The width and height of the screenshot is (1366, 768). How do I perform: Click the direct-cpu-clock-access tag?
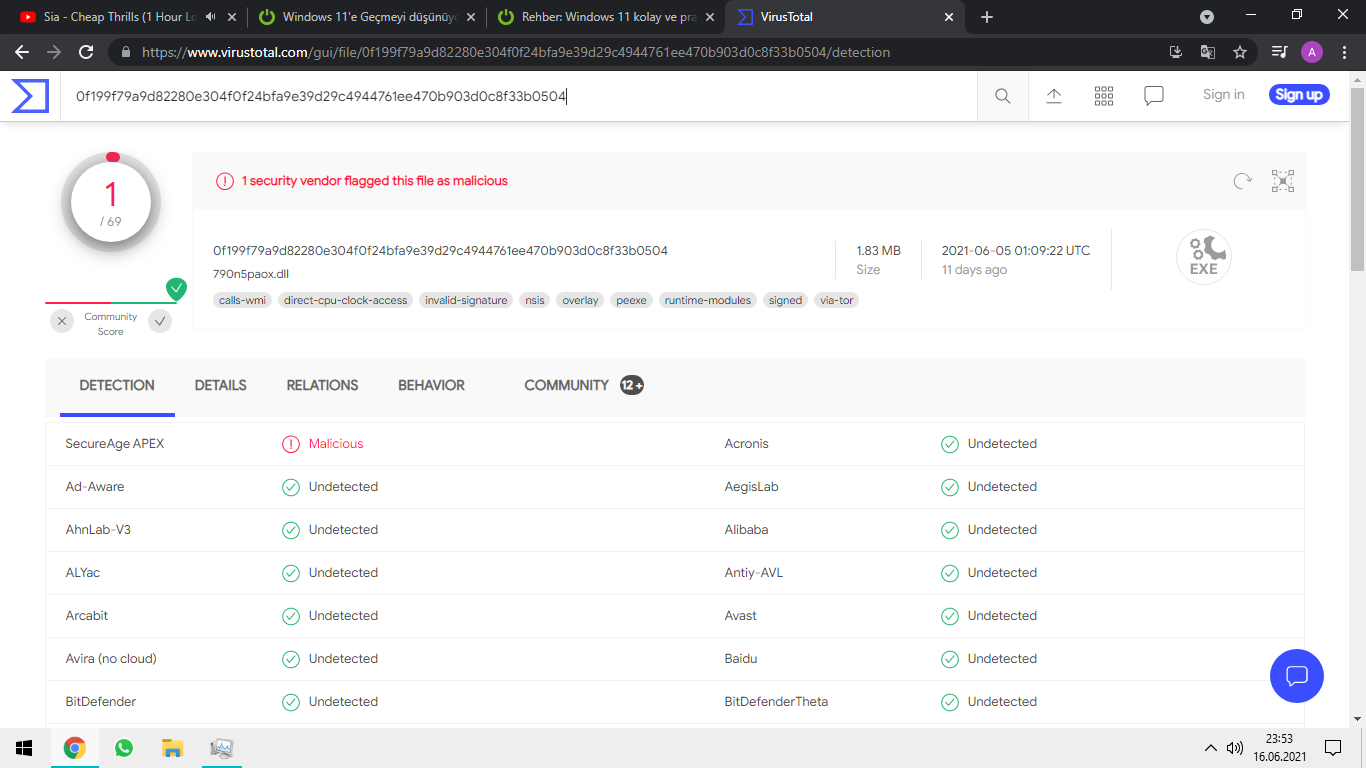(x=346, y=300)
